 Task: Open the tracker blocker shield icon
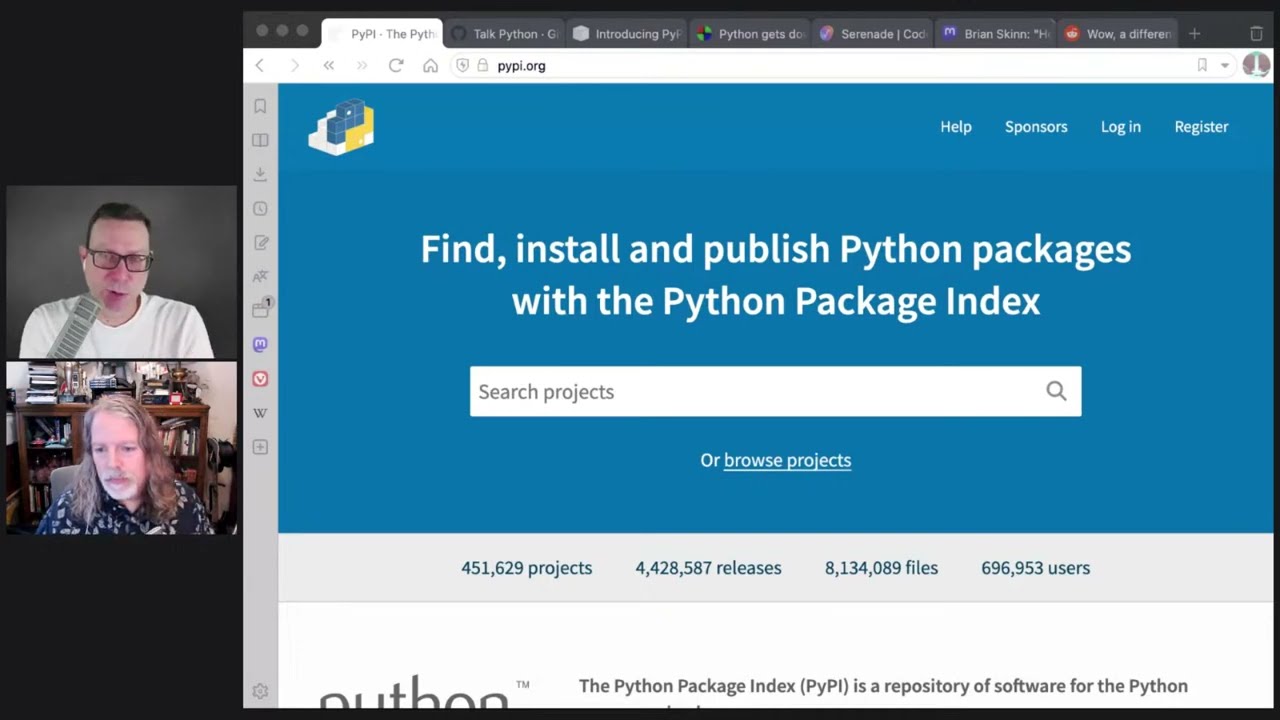pos(462,65)
